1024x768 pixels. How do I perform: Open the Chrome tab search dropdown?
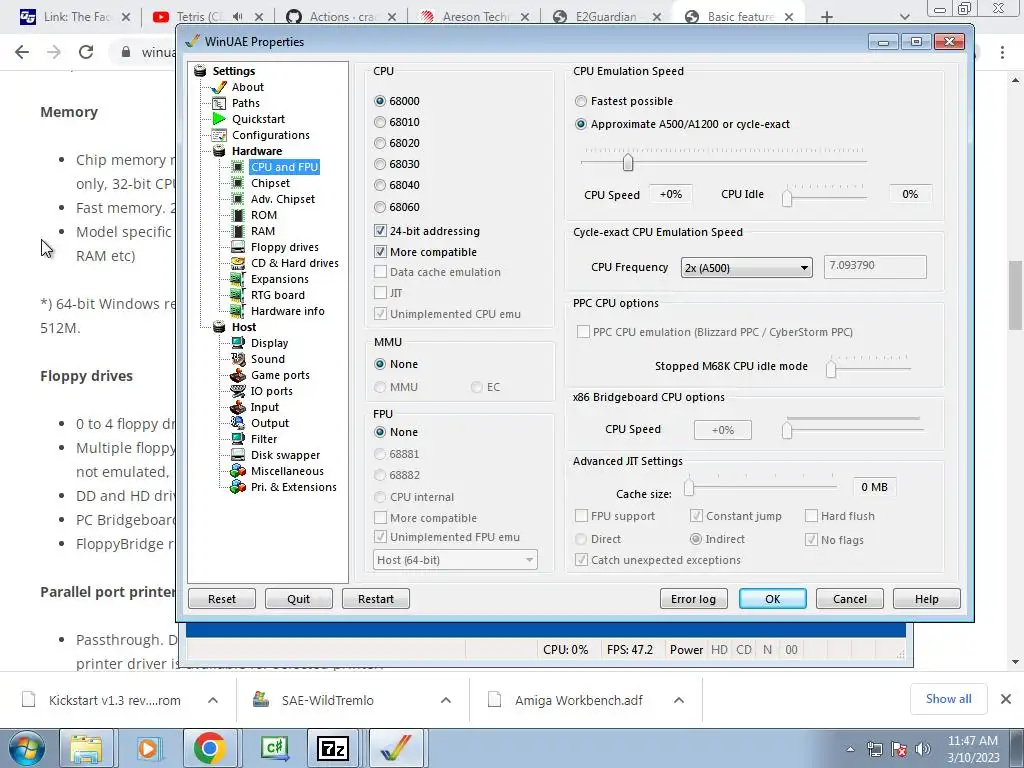click(x=904, y=17)
